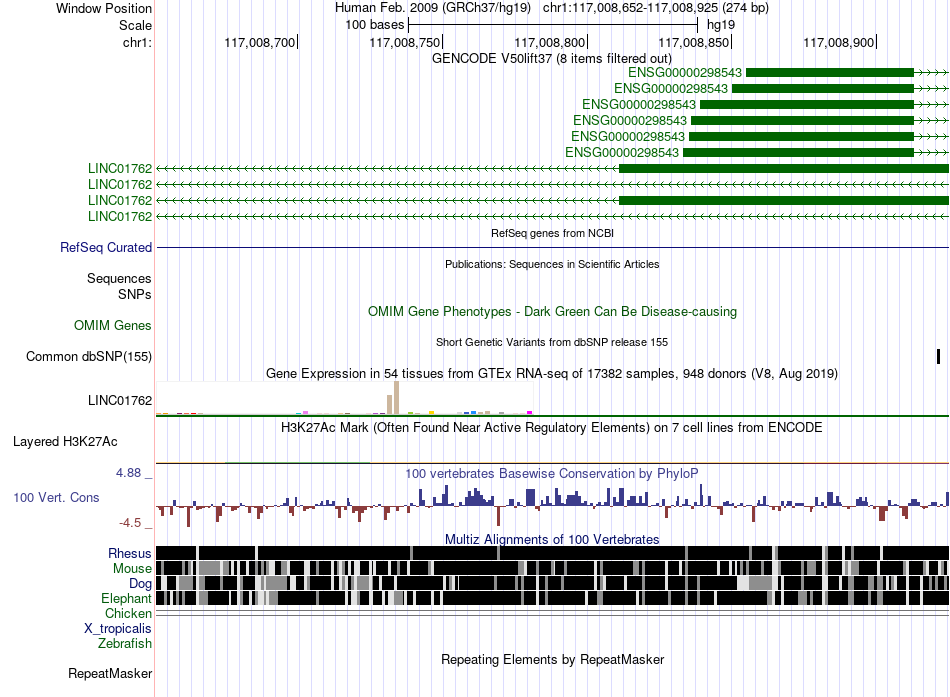
Task: Open Repeating Elements by RepeatMasker title
Action: (553, 659)
